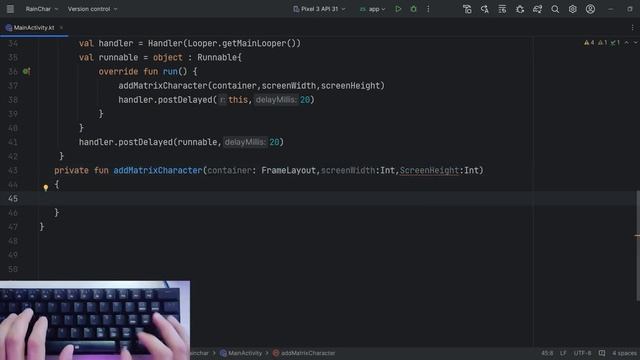Click the MainActivity breadcrumb

[241, 353]
